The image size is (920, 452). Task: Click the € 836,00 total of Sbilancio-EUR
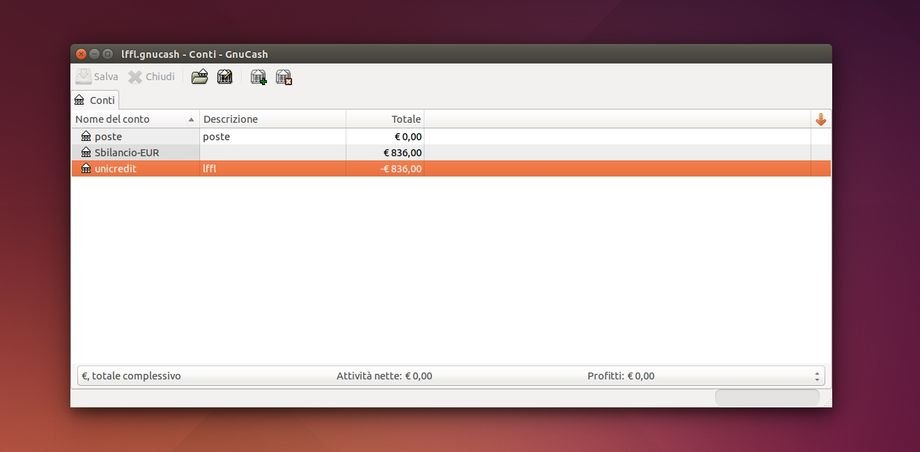(x=402, y=153)
